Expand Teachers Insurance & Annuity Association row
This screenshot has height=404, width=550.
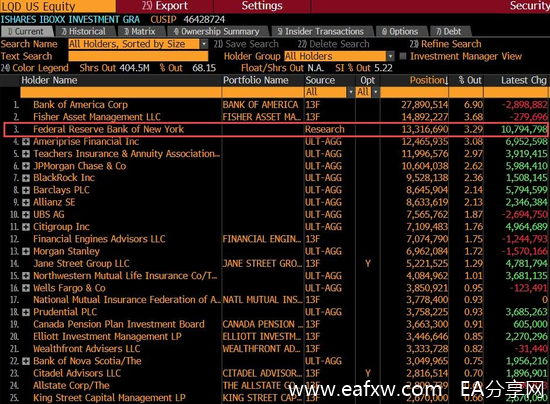pos(26,154)
